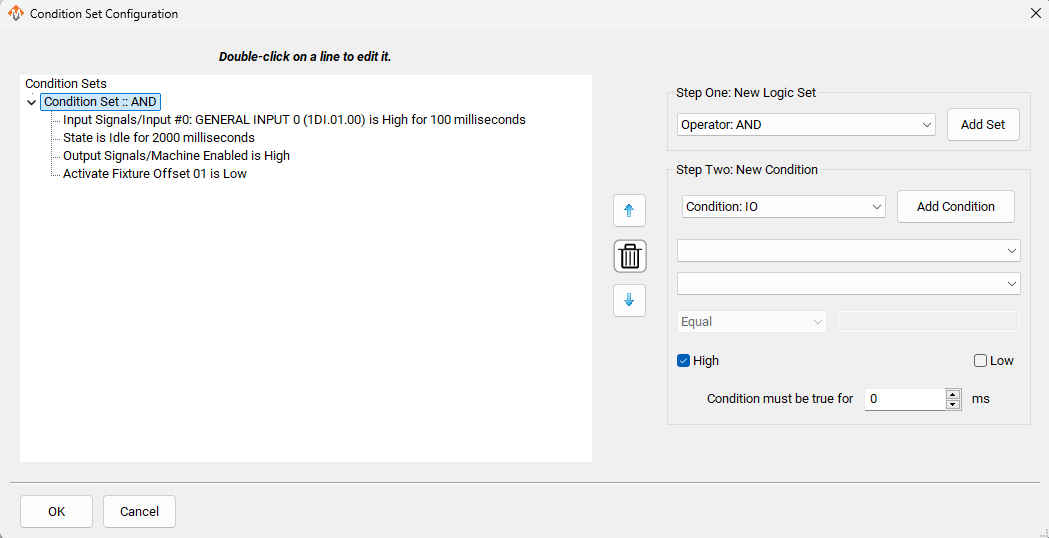1049x538 pixels.
Task: Enable the Low checkbox
Action: click(981, 361)
